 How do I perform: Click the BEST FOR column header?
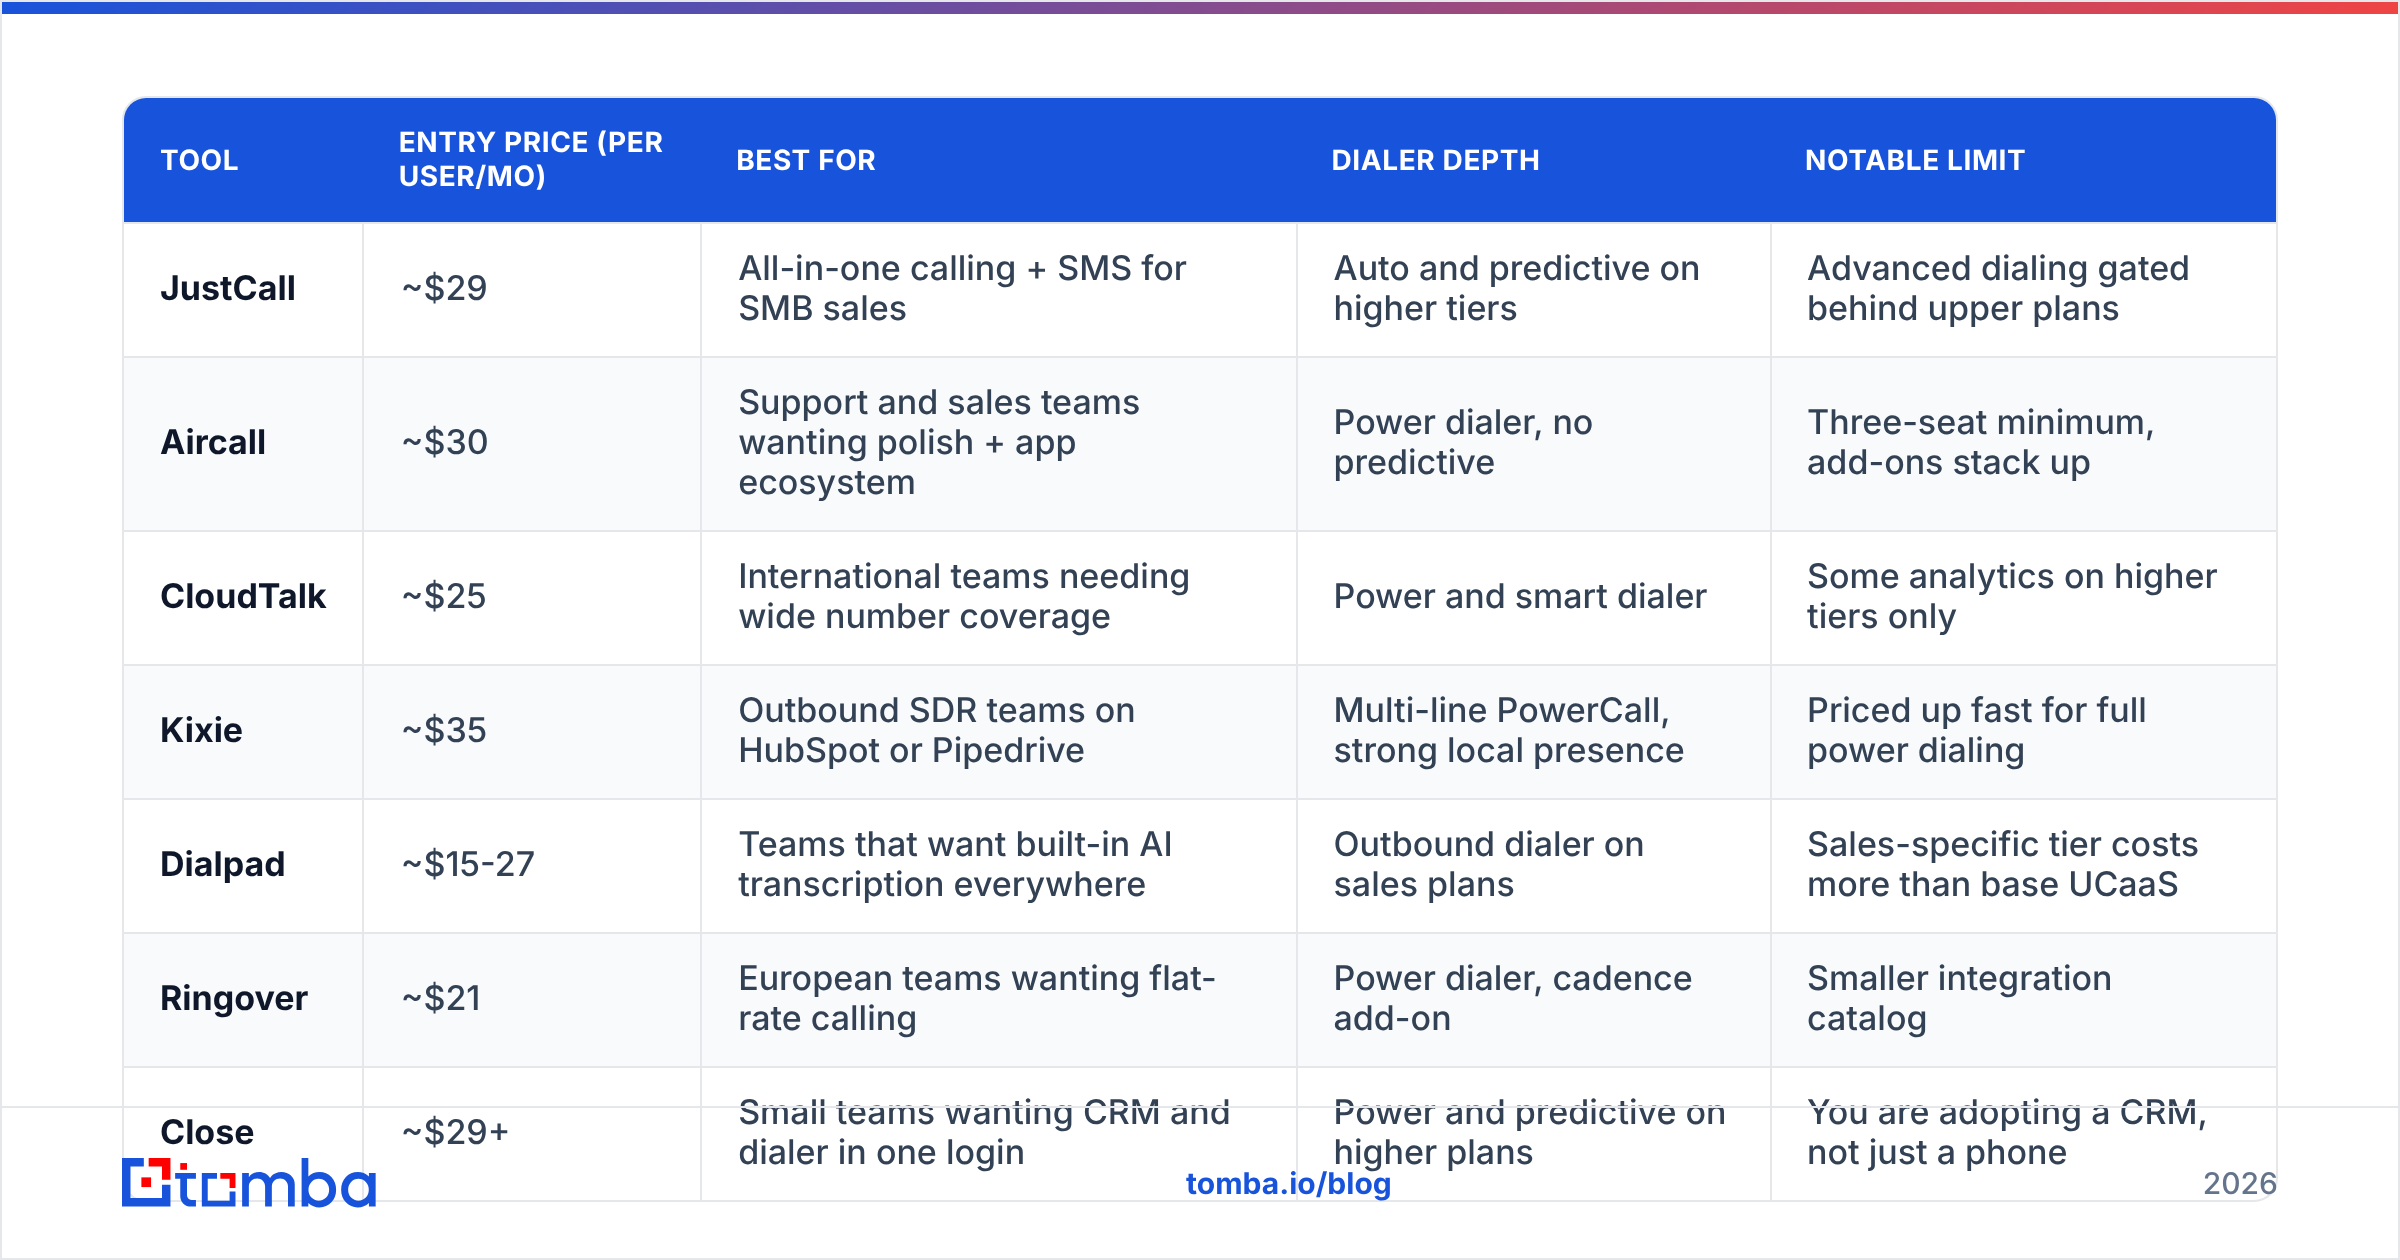click(806, 160)
